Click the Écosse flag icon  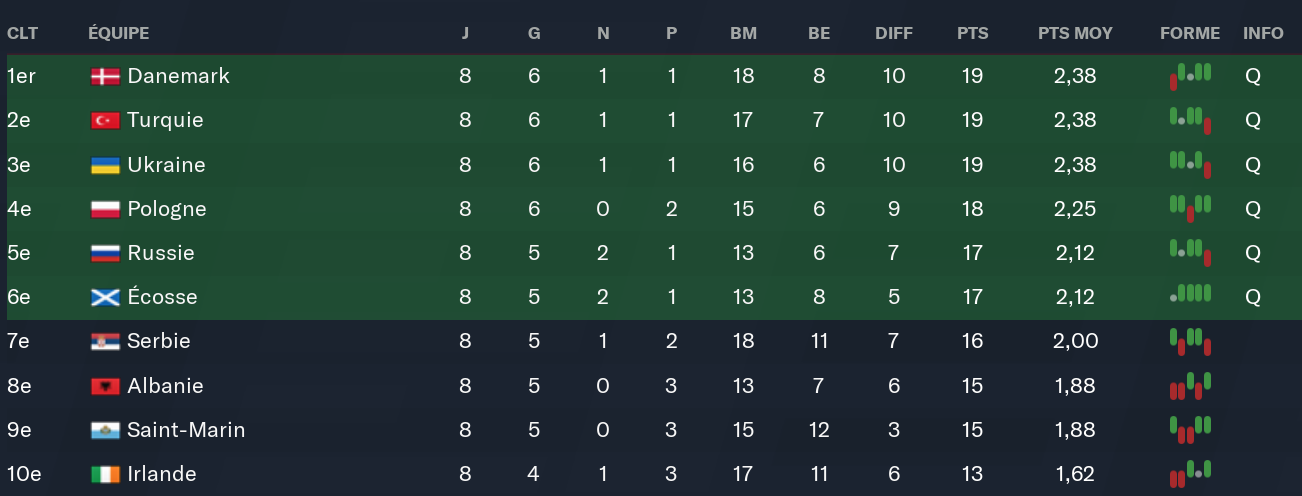pyautogui.click(x=105, y=297)
